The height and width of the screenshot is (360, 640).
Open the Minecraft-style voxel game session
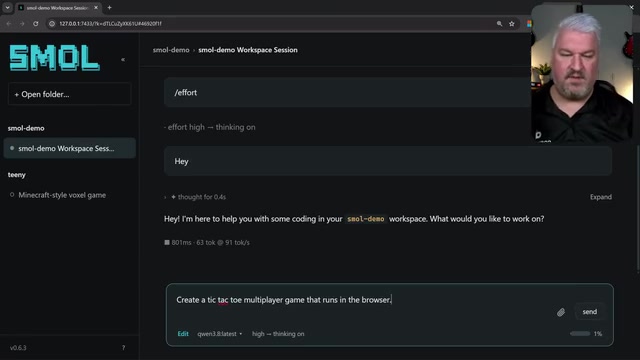click(62, 195)
